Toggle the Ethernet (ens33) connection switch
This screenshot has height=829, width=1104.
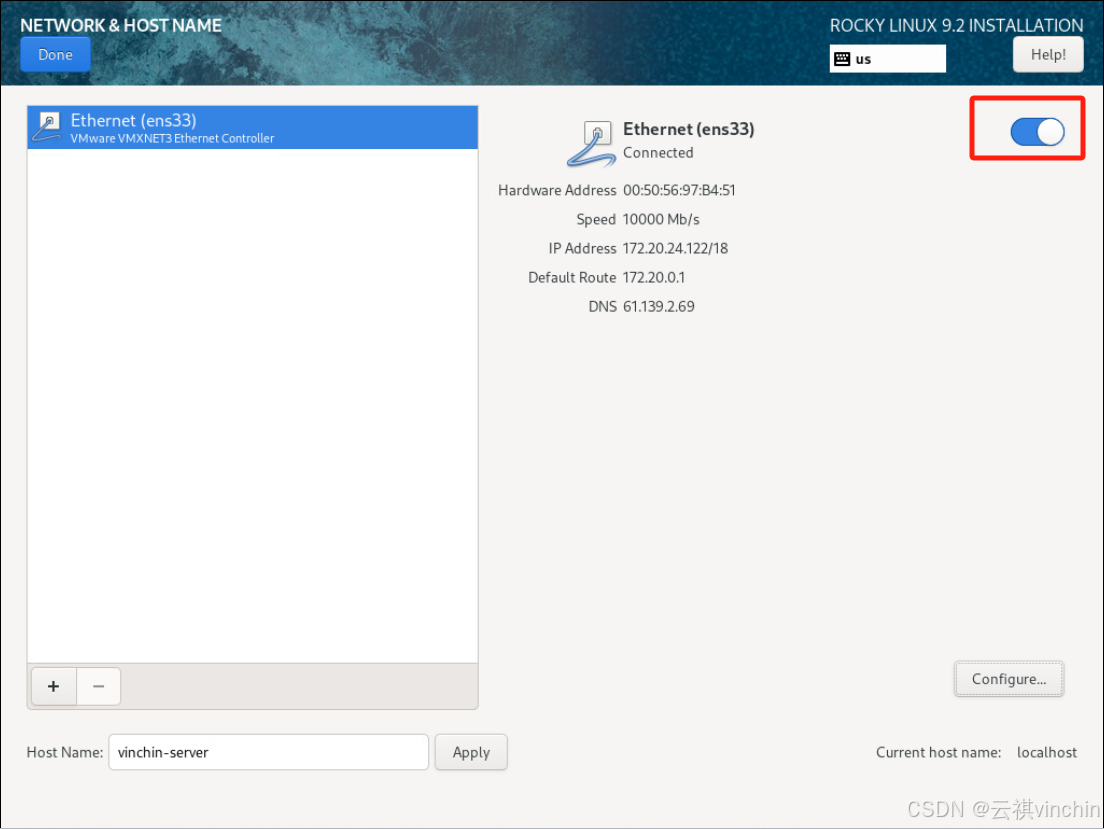1037,132
